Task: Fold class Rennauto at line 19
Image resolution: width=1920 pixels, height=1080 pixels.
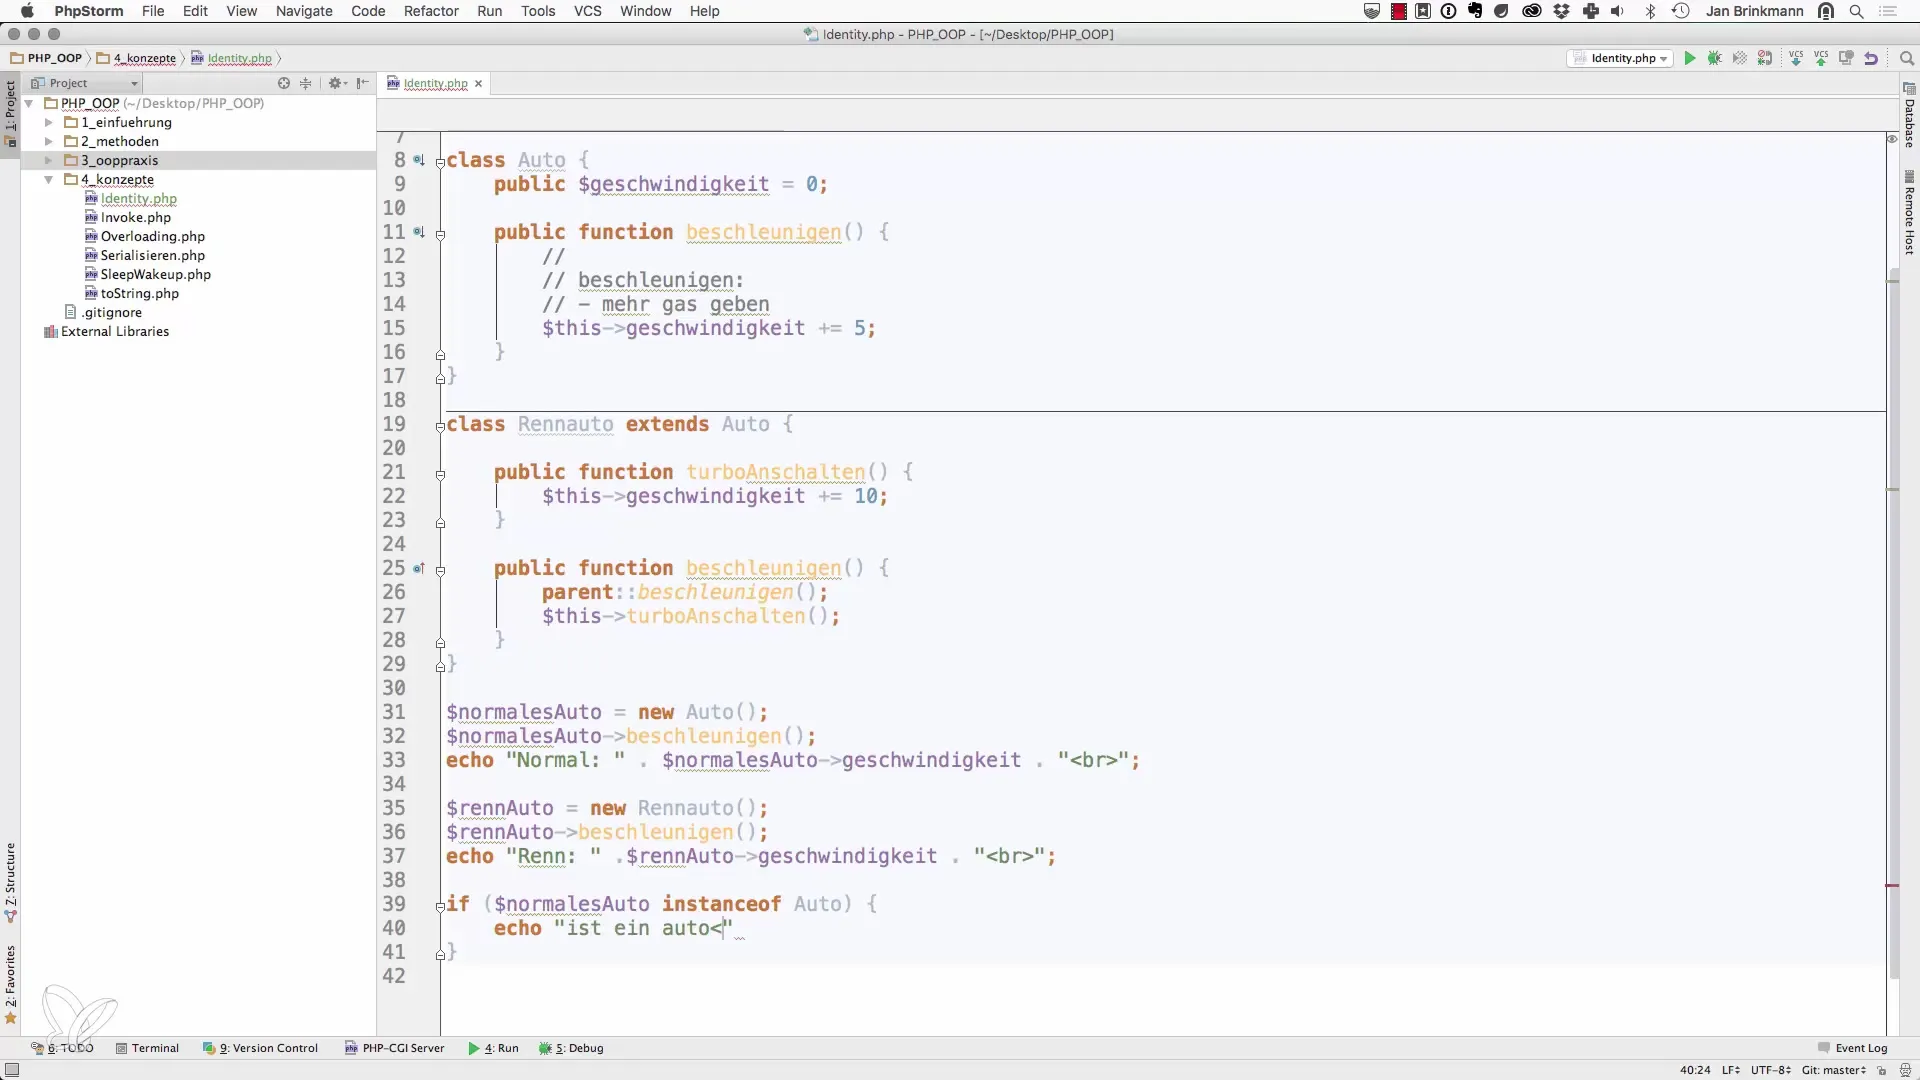Action: [x=440, y=427]
